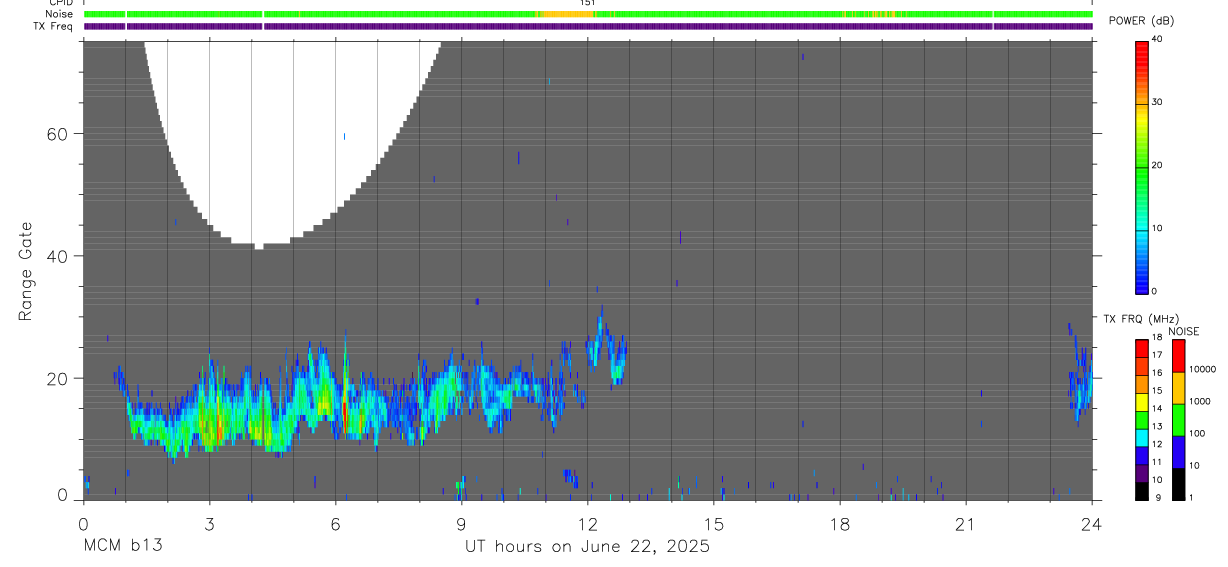Click the purple TX Freq strip
Screen dimensions: 1228x567
(x=588, y=26)
